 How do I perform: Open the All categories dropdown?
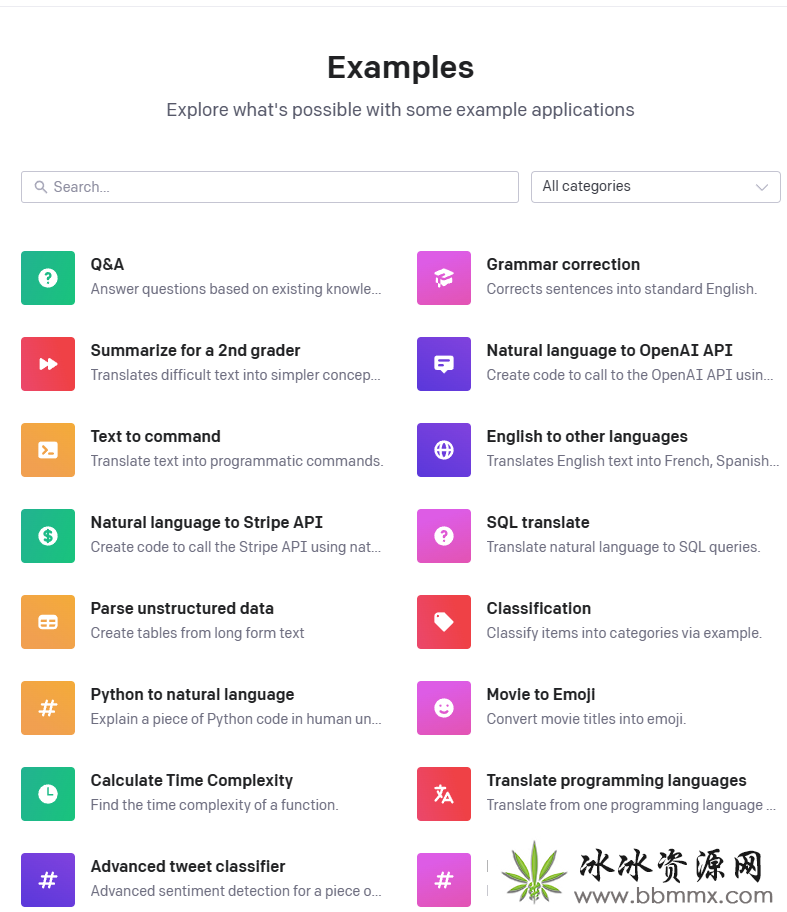click(x=656, y=187)
